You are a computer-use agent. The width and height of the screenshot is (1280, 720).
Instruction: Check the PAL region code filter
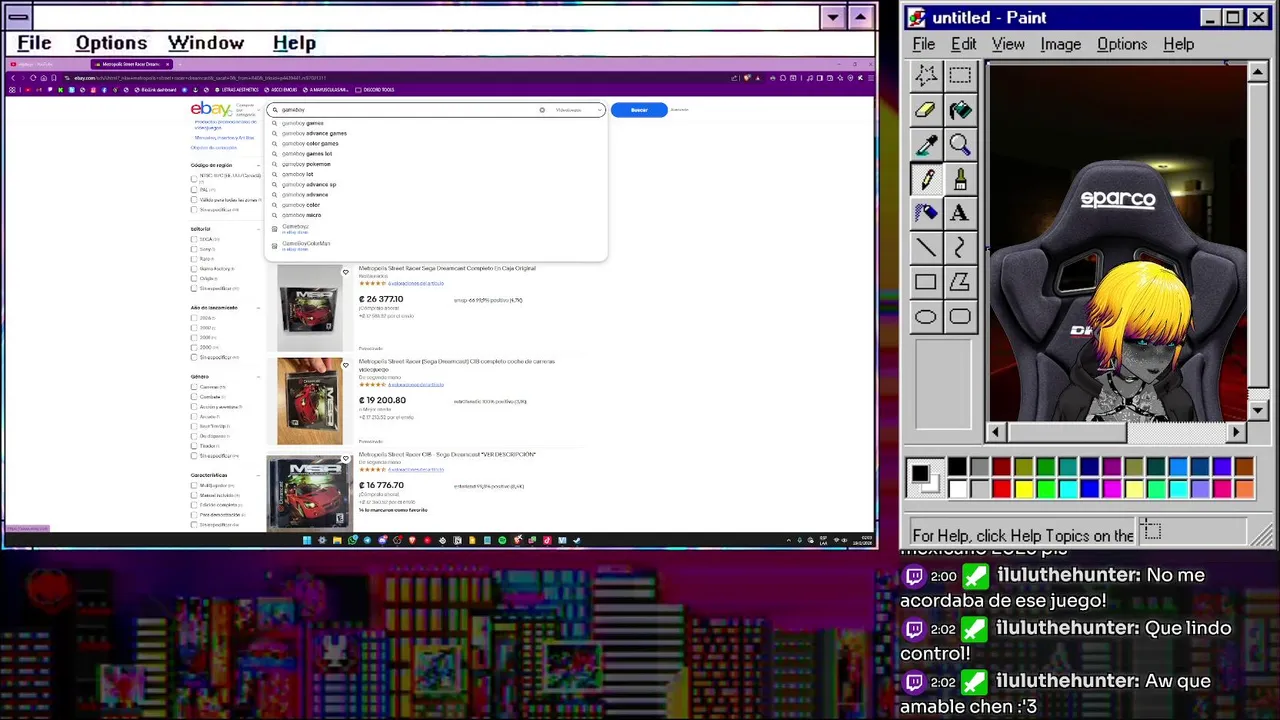coord(194,189)
